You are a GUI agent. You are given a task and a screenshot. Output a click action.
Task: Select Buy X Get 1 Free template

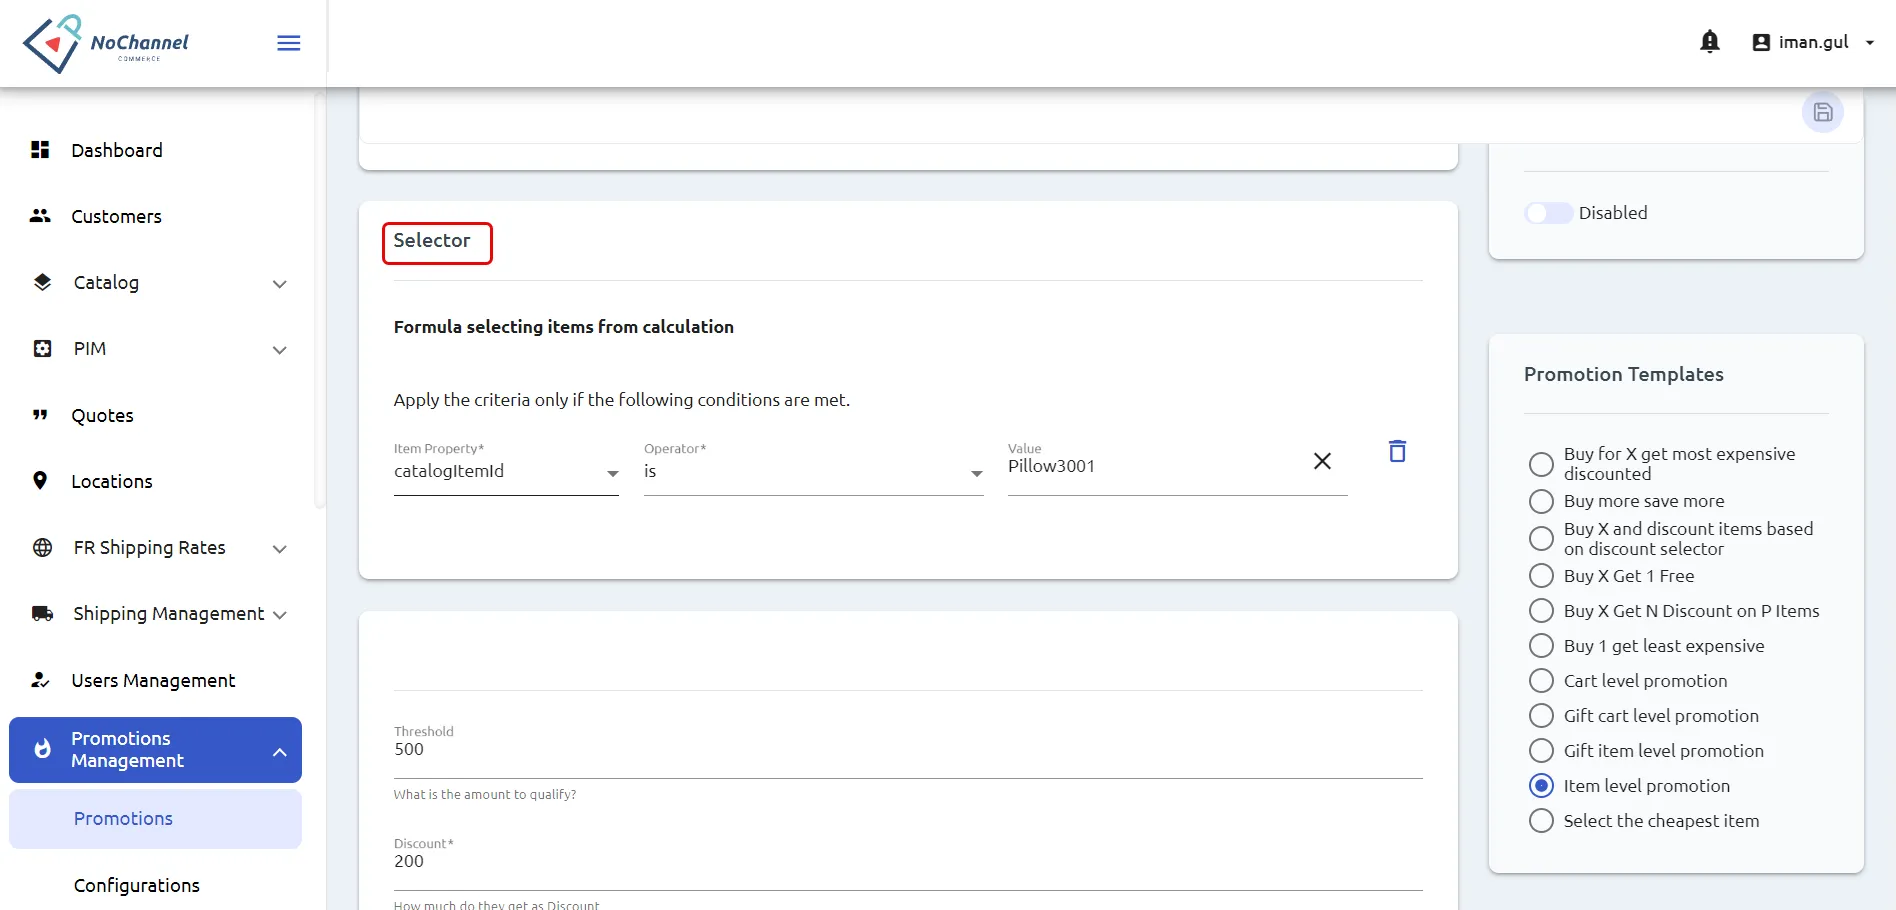[x=1541, y=576]
